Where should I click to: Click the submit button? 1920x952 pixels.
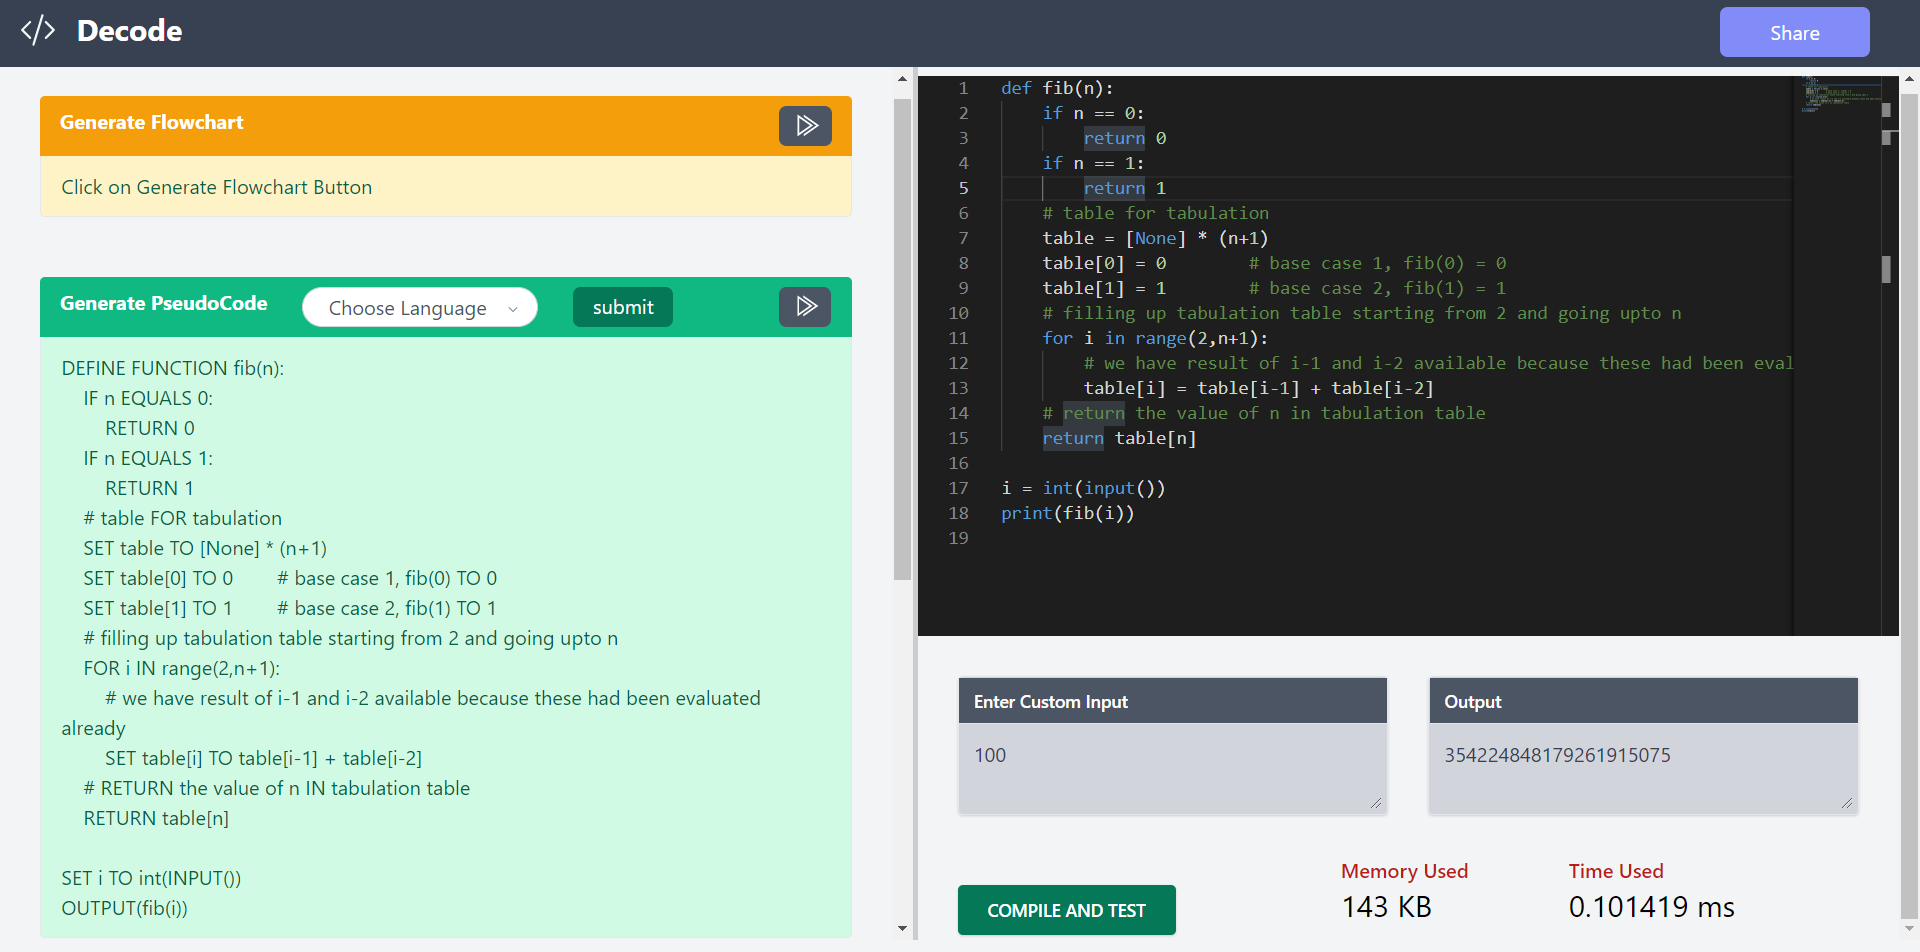pos(623,307)
